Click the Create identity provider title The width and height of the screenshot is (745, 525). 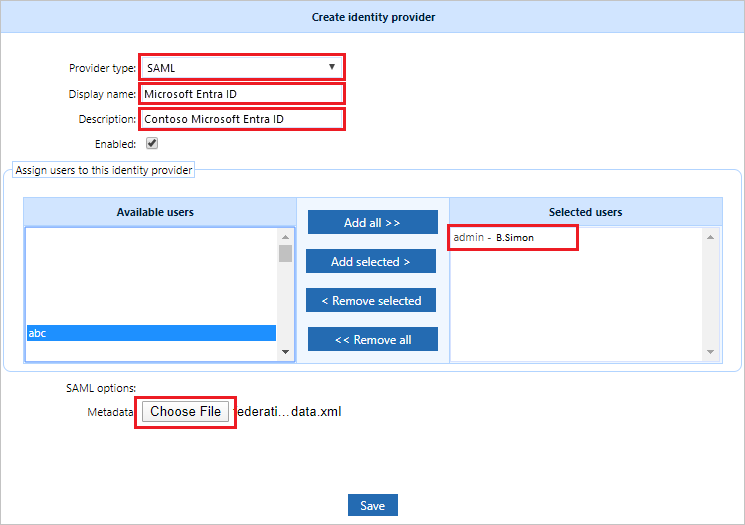point(373,17)
